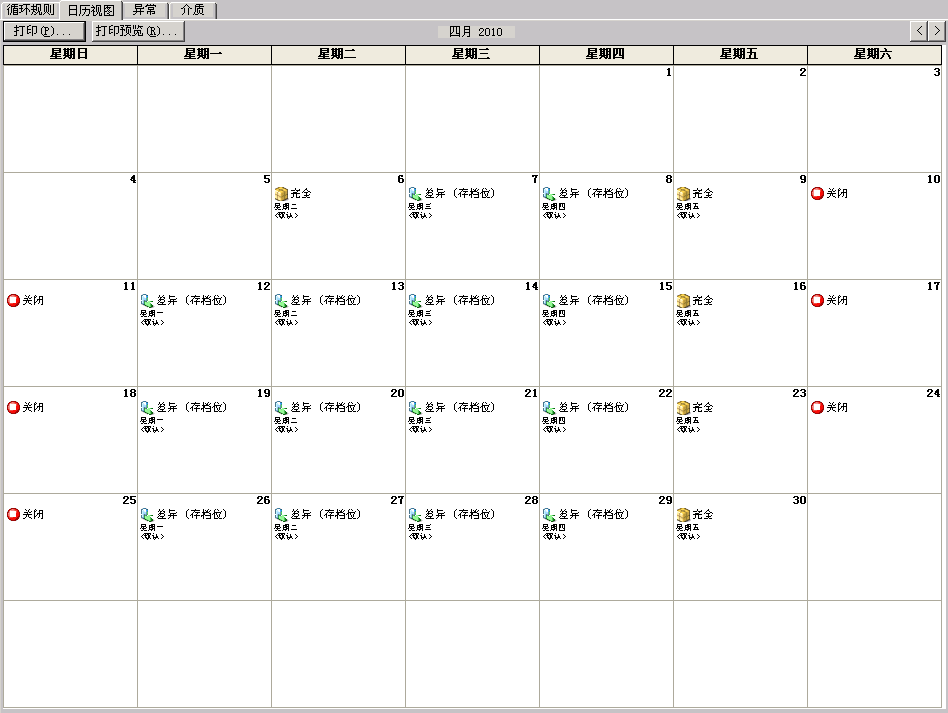Screen dimensions: 948x713
Task: Switch to the 循环规则 tab
Action: [x=30, y=10]
